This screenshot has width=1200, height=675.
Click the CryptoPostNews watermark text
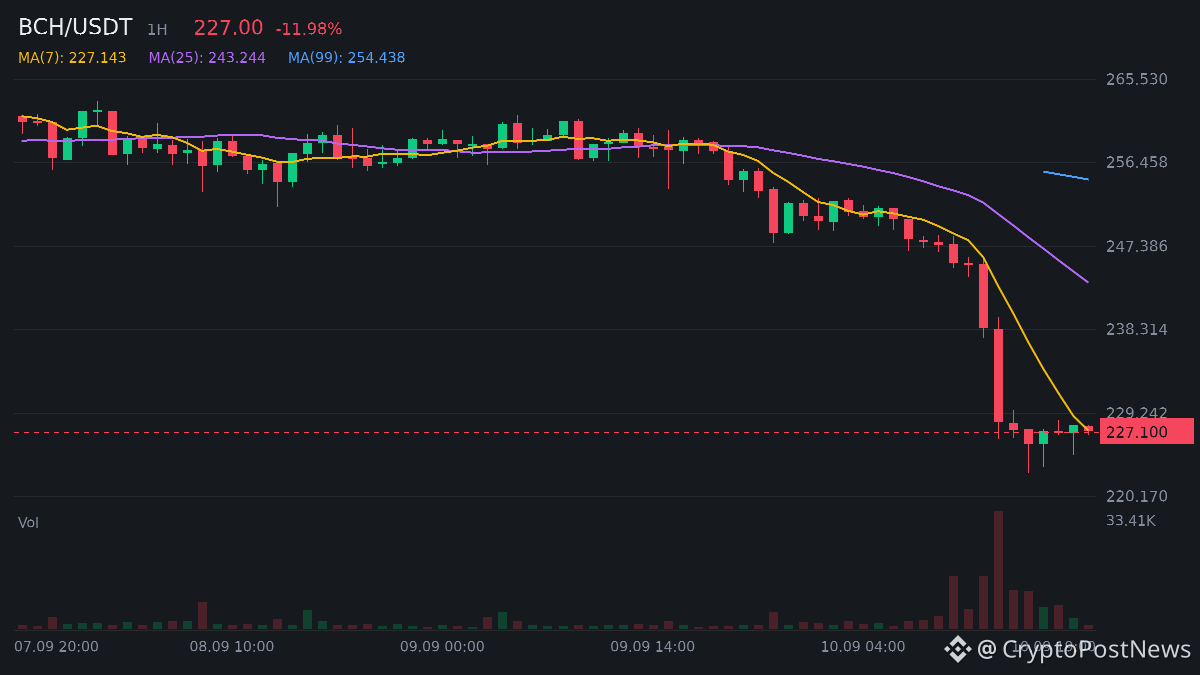pos(1085,649)
